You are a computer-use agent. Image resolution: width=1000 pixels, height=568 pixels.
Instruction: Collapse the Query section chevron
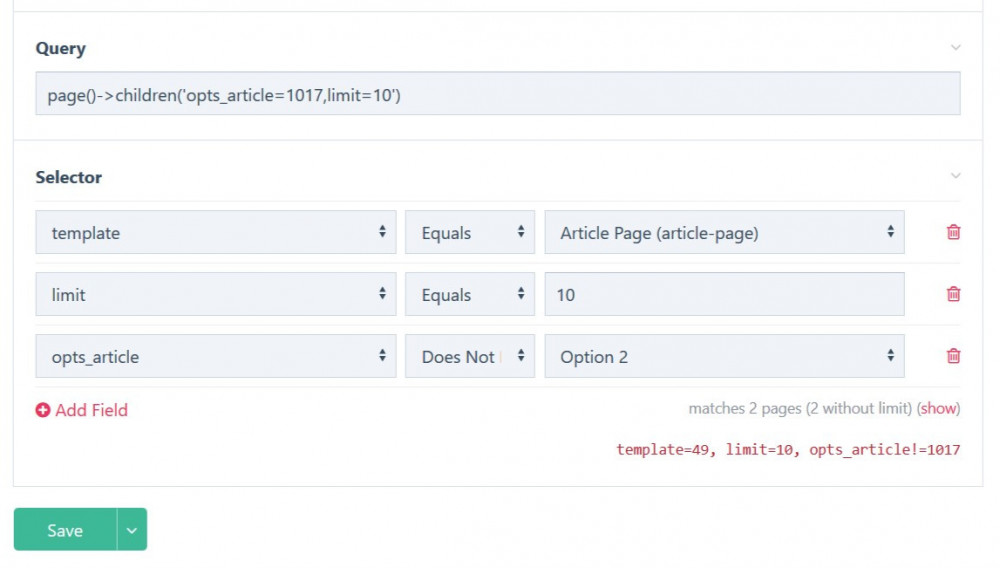[955, 48]
